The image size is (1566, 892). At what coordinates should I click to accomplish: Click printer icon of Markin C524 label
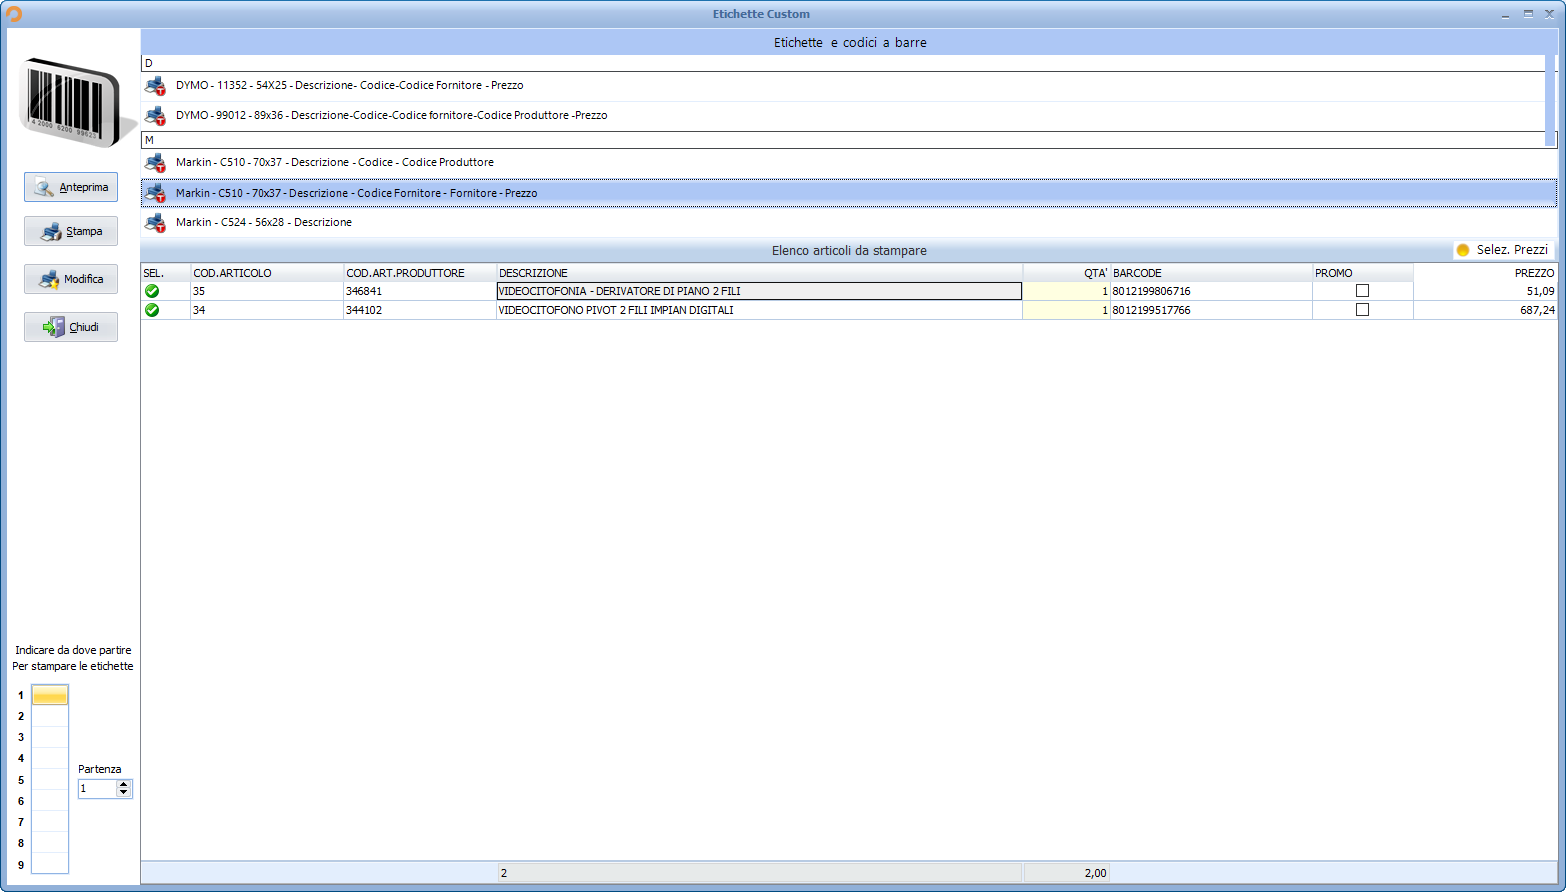(x=155, y=222)
